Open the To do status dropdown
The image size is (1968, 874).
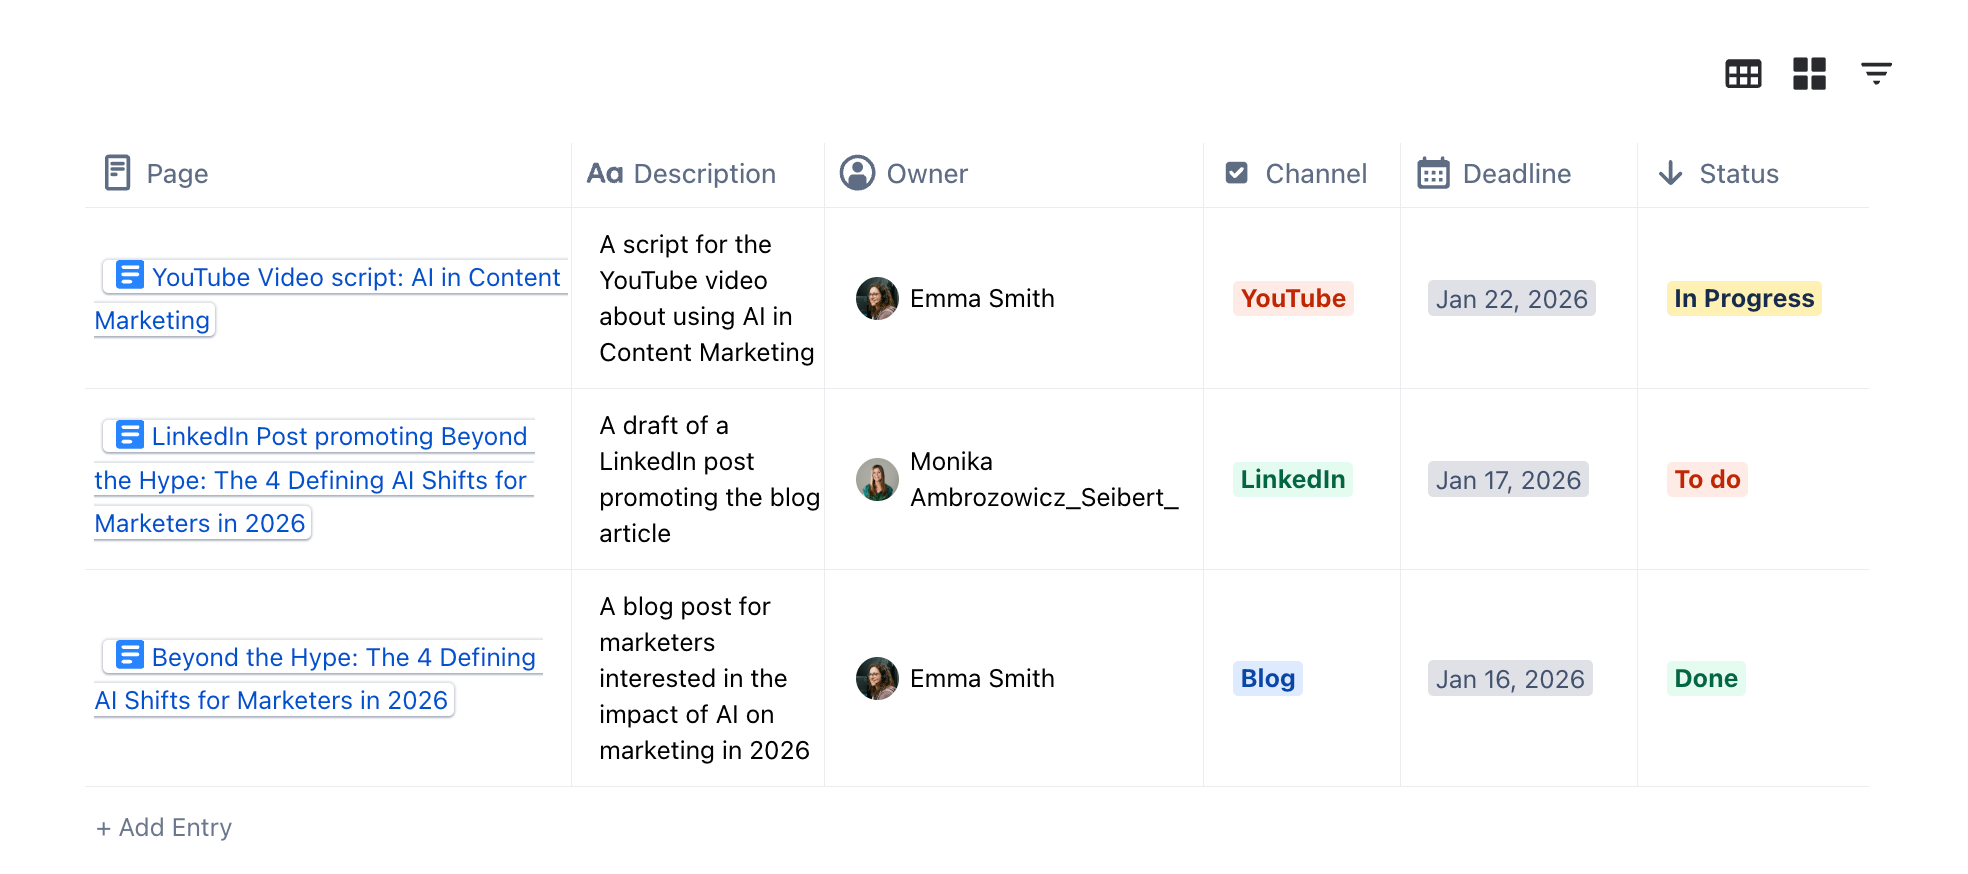(1707, 479)
